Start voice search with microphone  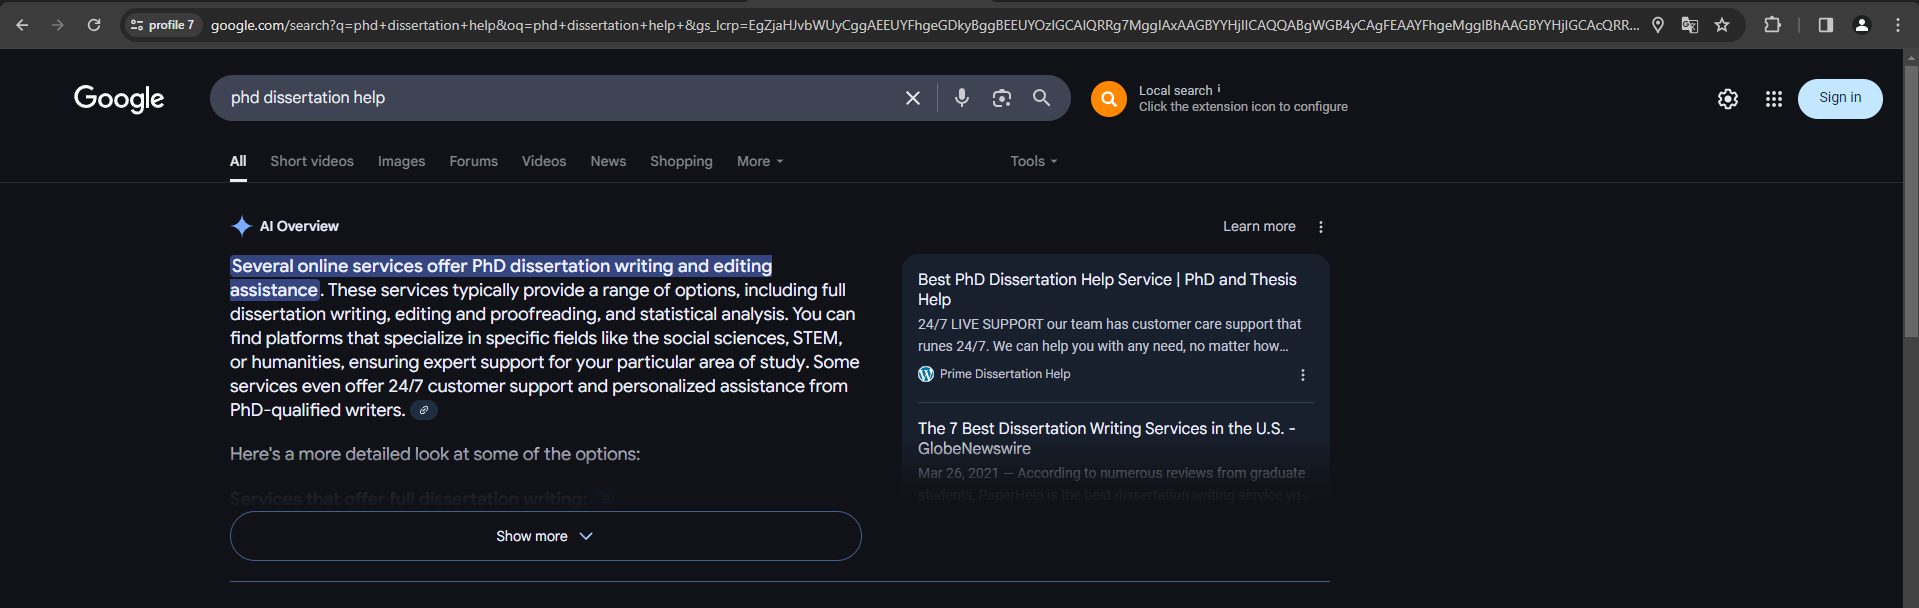pyautogui.click(x=962, y=98)
